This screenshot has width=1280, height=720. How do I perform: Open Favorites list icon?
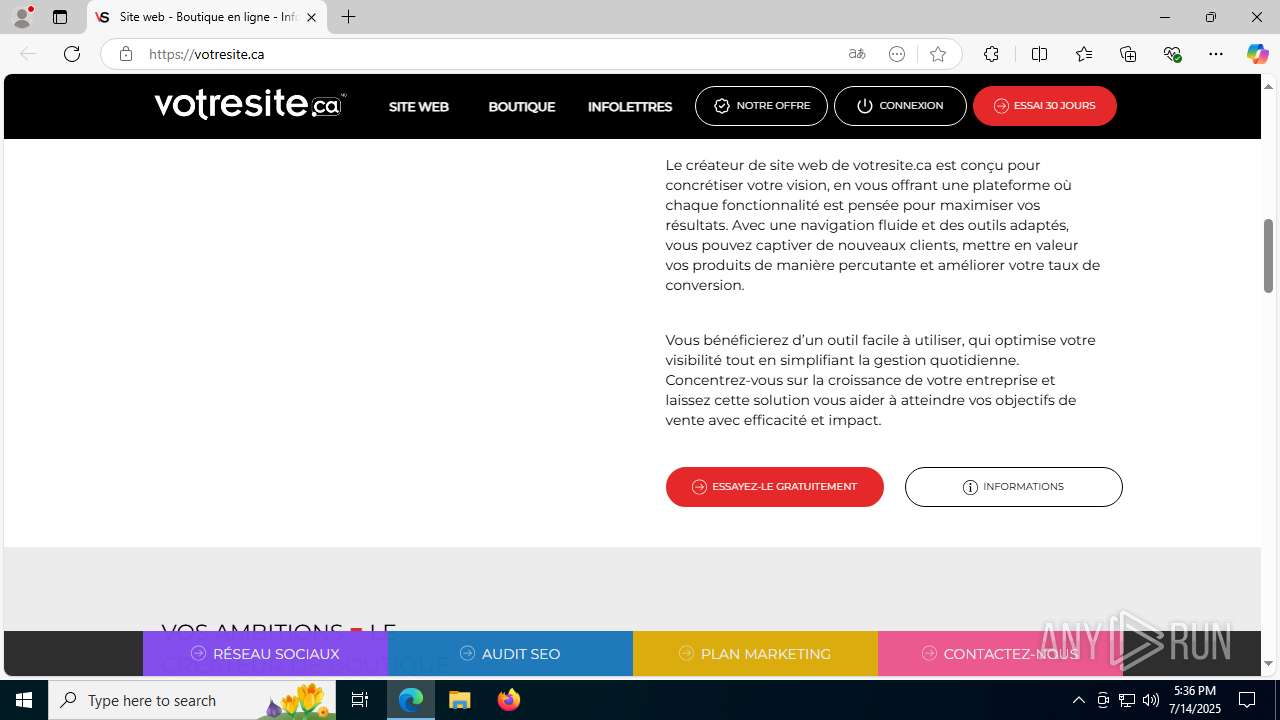tap(1084, 54)
